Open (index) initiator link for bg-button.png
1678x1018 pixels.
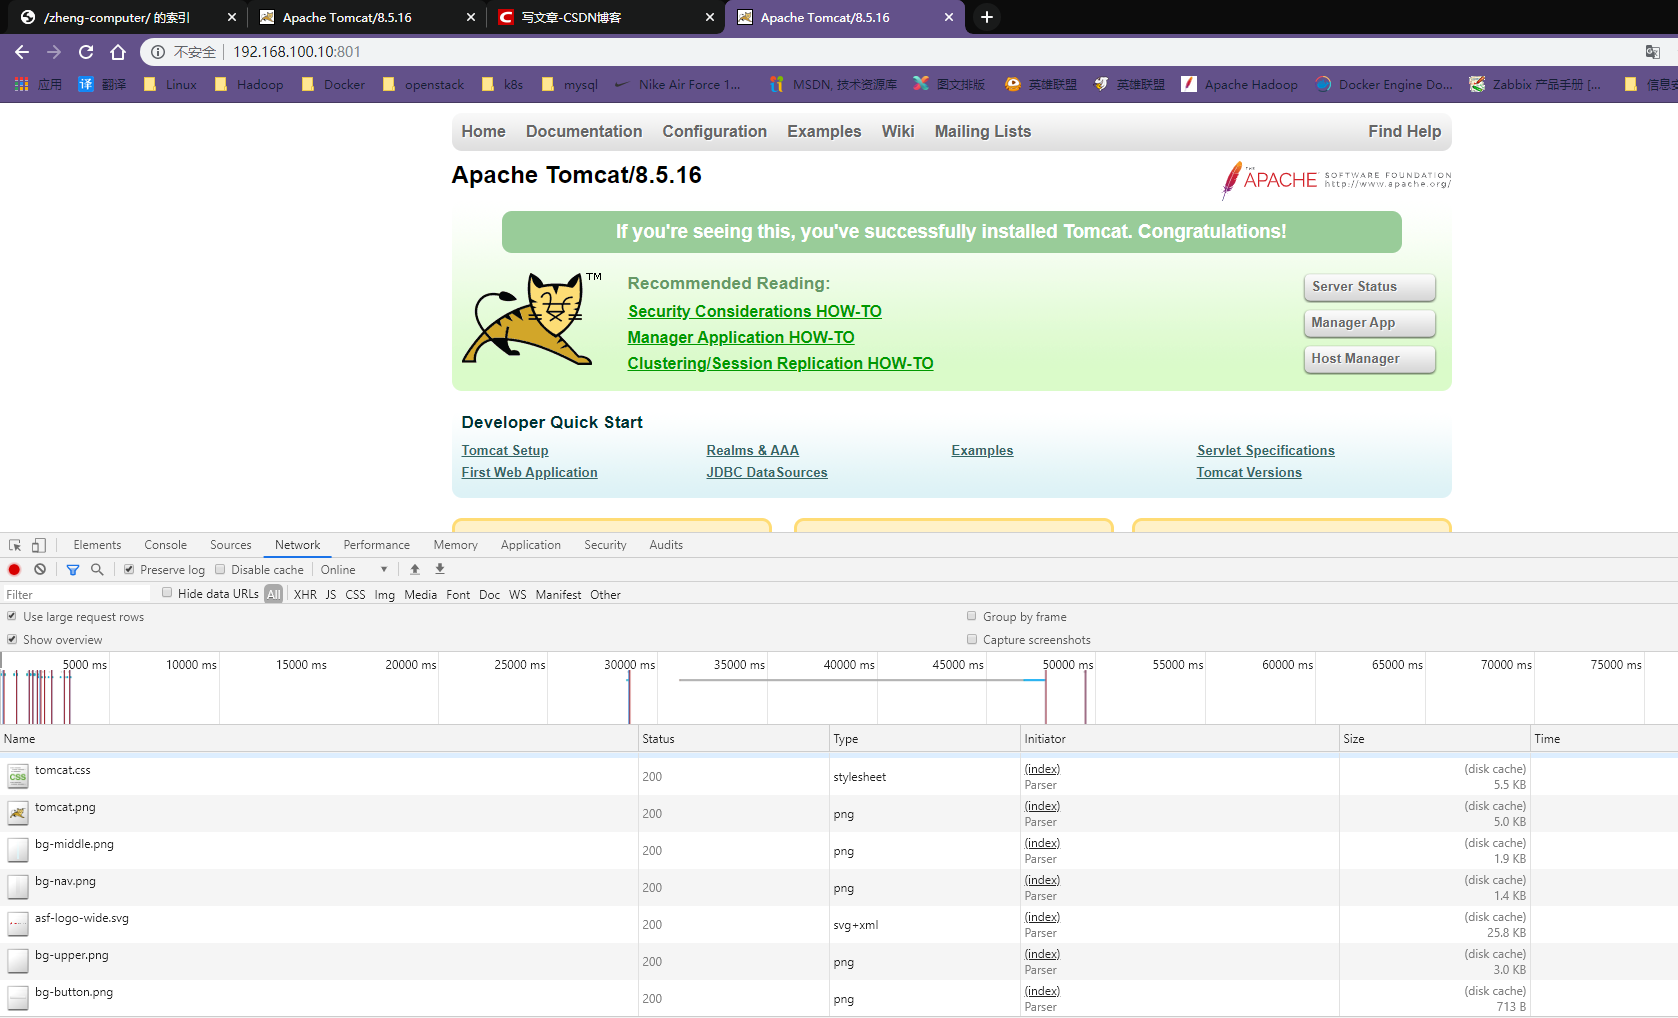click(1042, 991)
